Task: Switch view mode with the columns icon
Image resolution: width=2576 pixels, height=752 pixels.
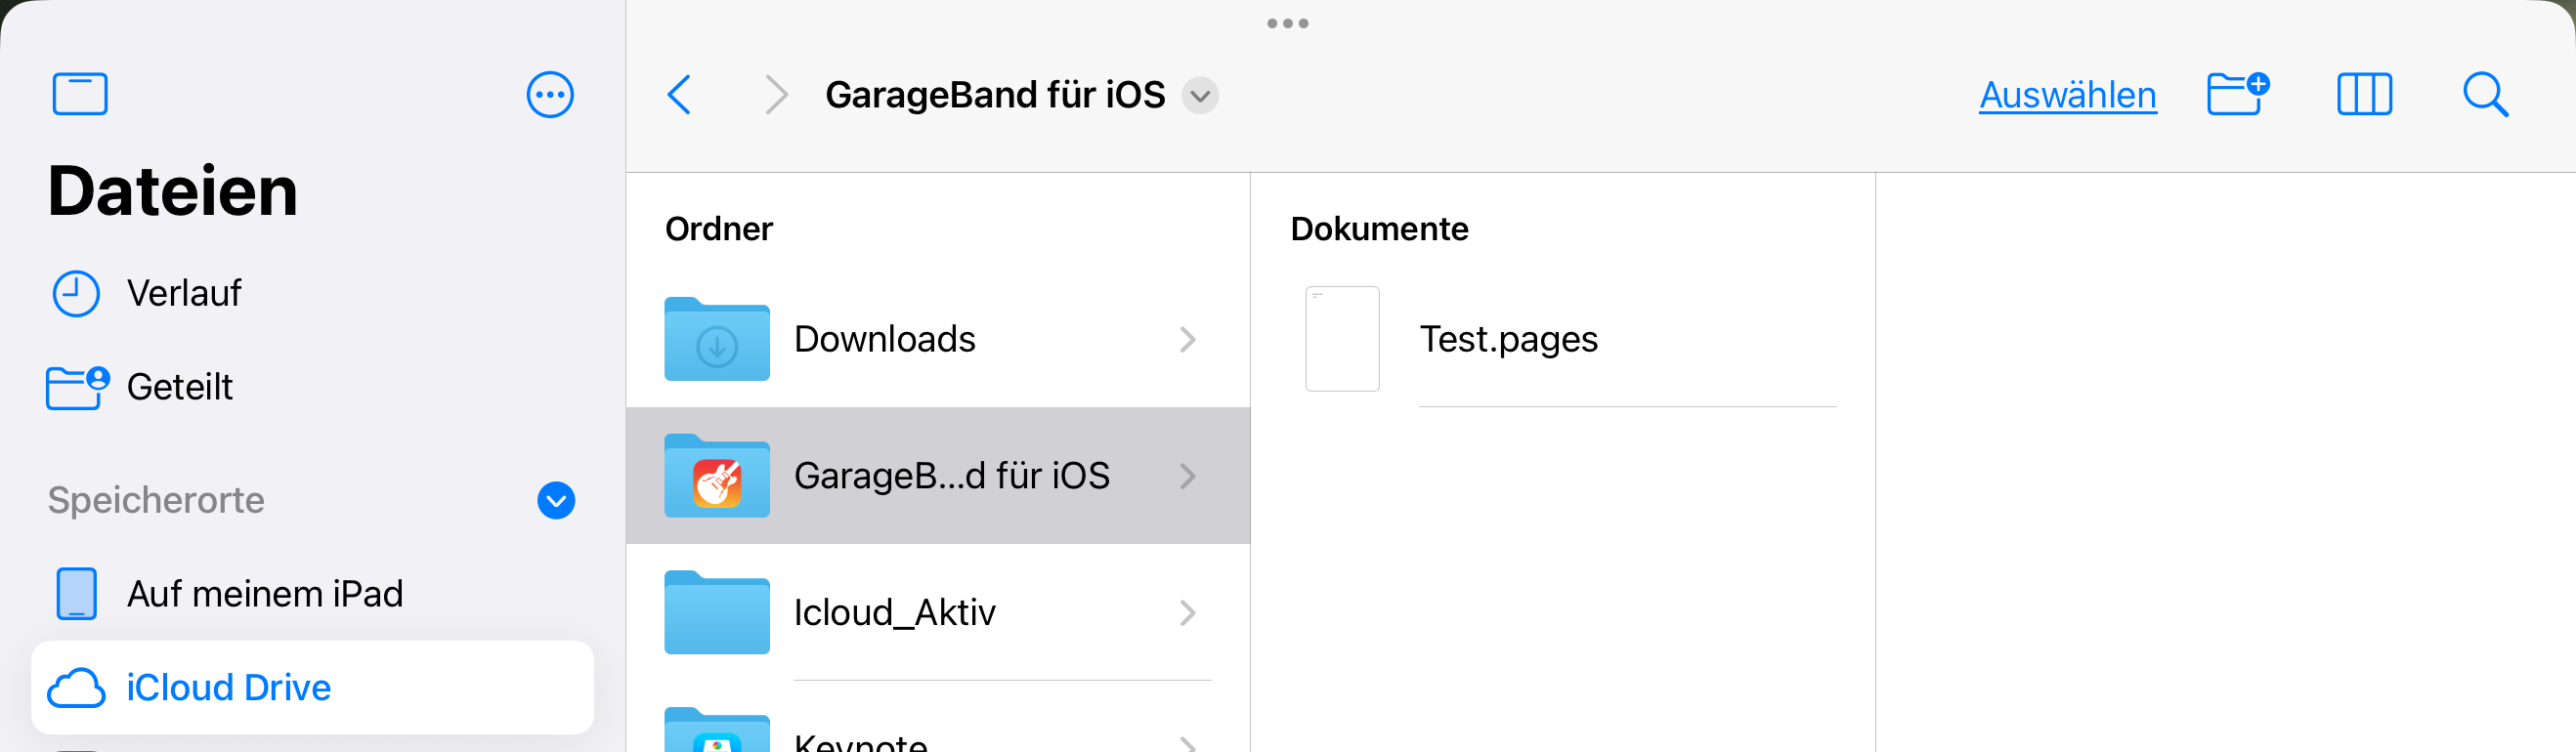Action: tap(2364, 95)
